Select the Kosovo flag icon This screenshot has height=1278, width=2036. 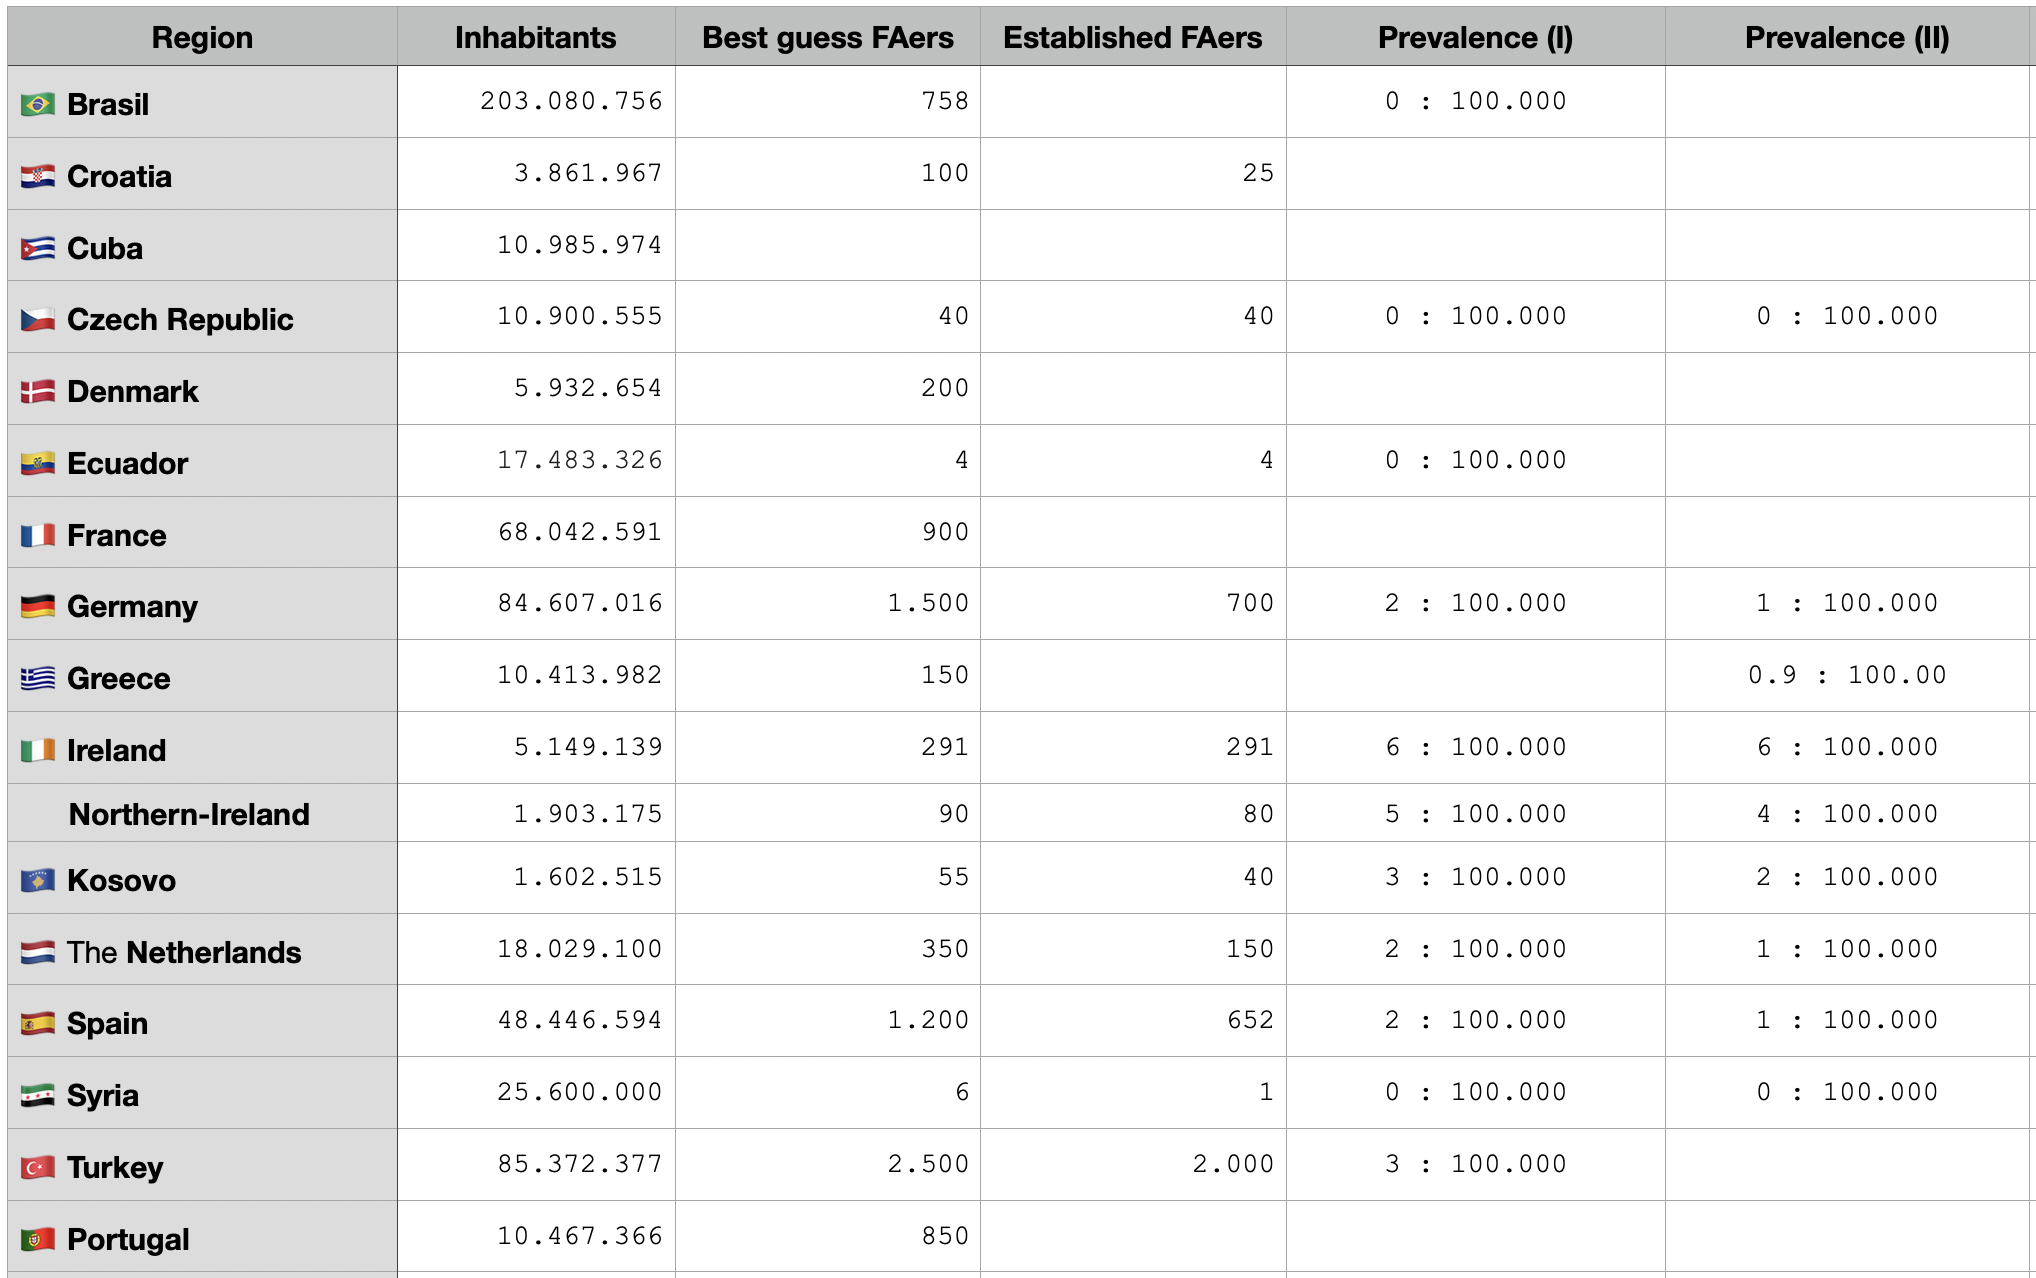(38, 880)
